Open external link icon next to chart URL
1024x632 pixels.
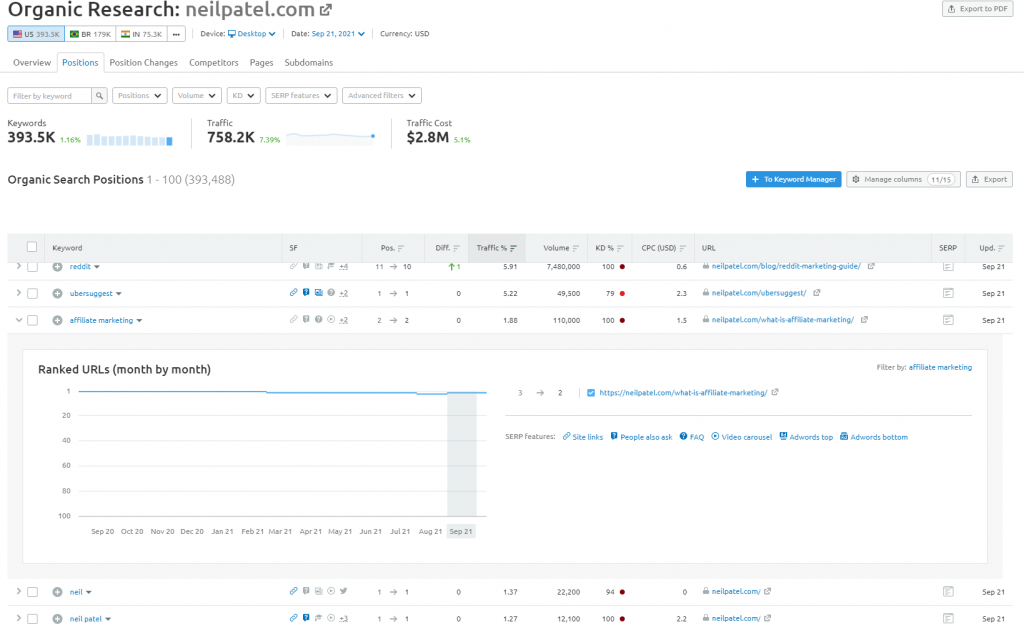tap(775, 392)
